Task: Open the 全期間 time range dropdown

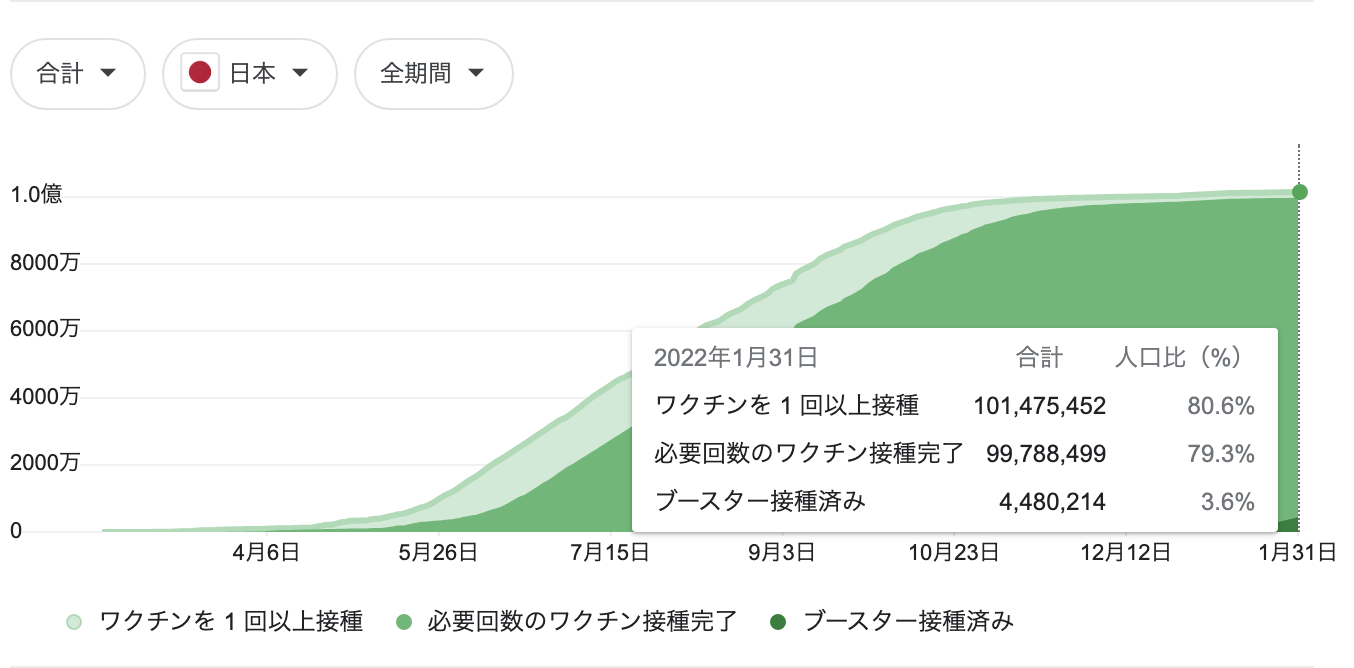Action: point(434,74)
